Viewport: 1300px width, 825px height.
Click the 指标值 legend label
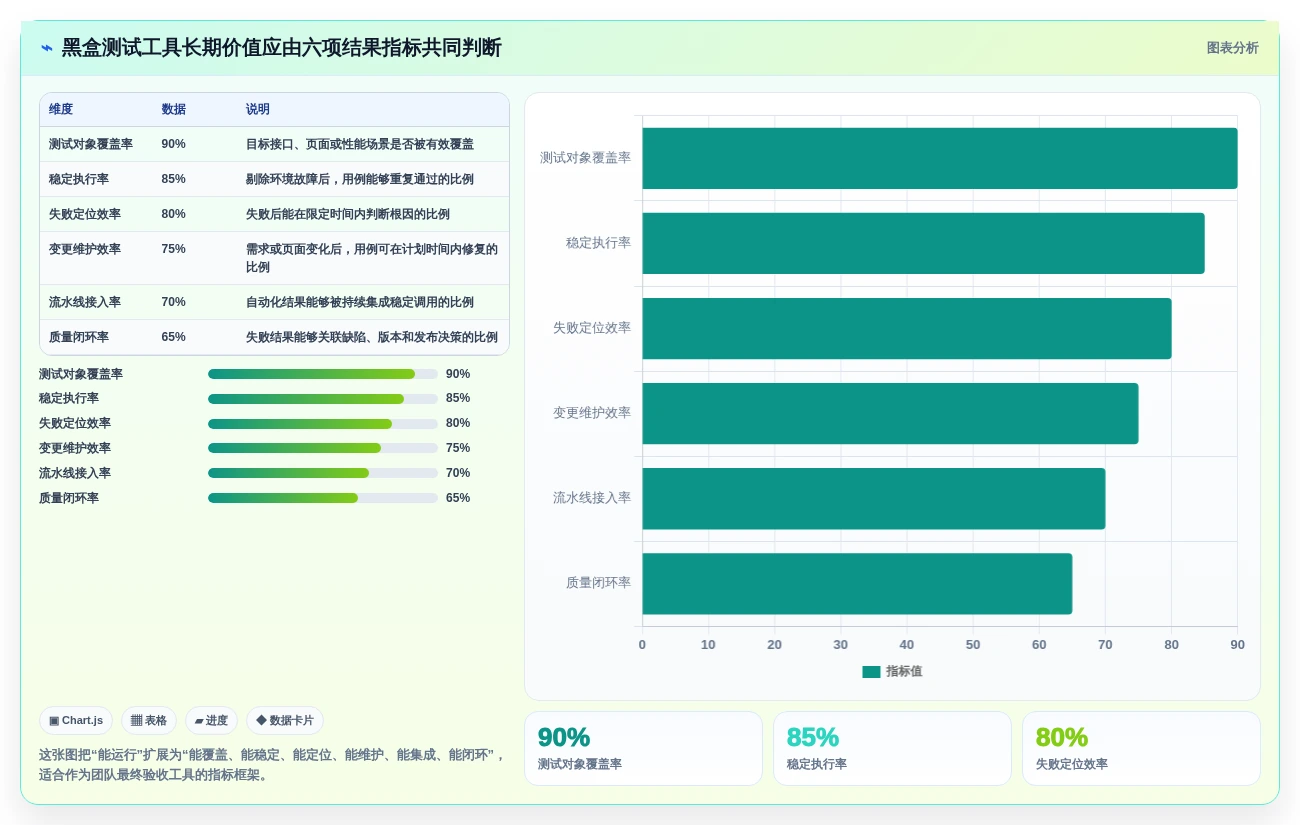(904, 672)
